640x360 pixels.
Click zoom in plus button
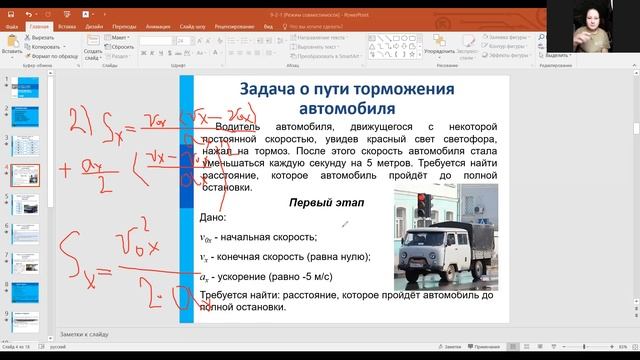click(x=612, y=347)
